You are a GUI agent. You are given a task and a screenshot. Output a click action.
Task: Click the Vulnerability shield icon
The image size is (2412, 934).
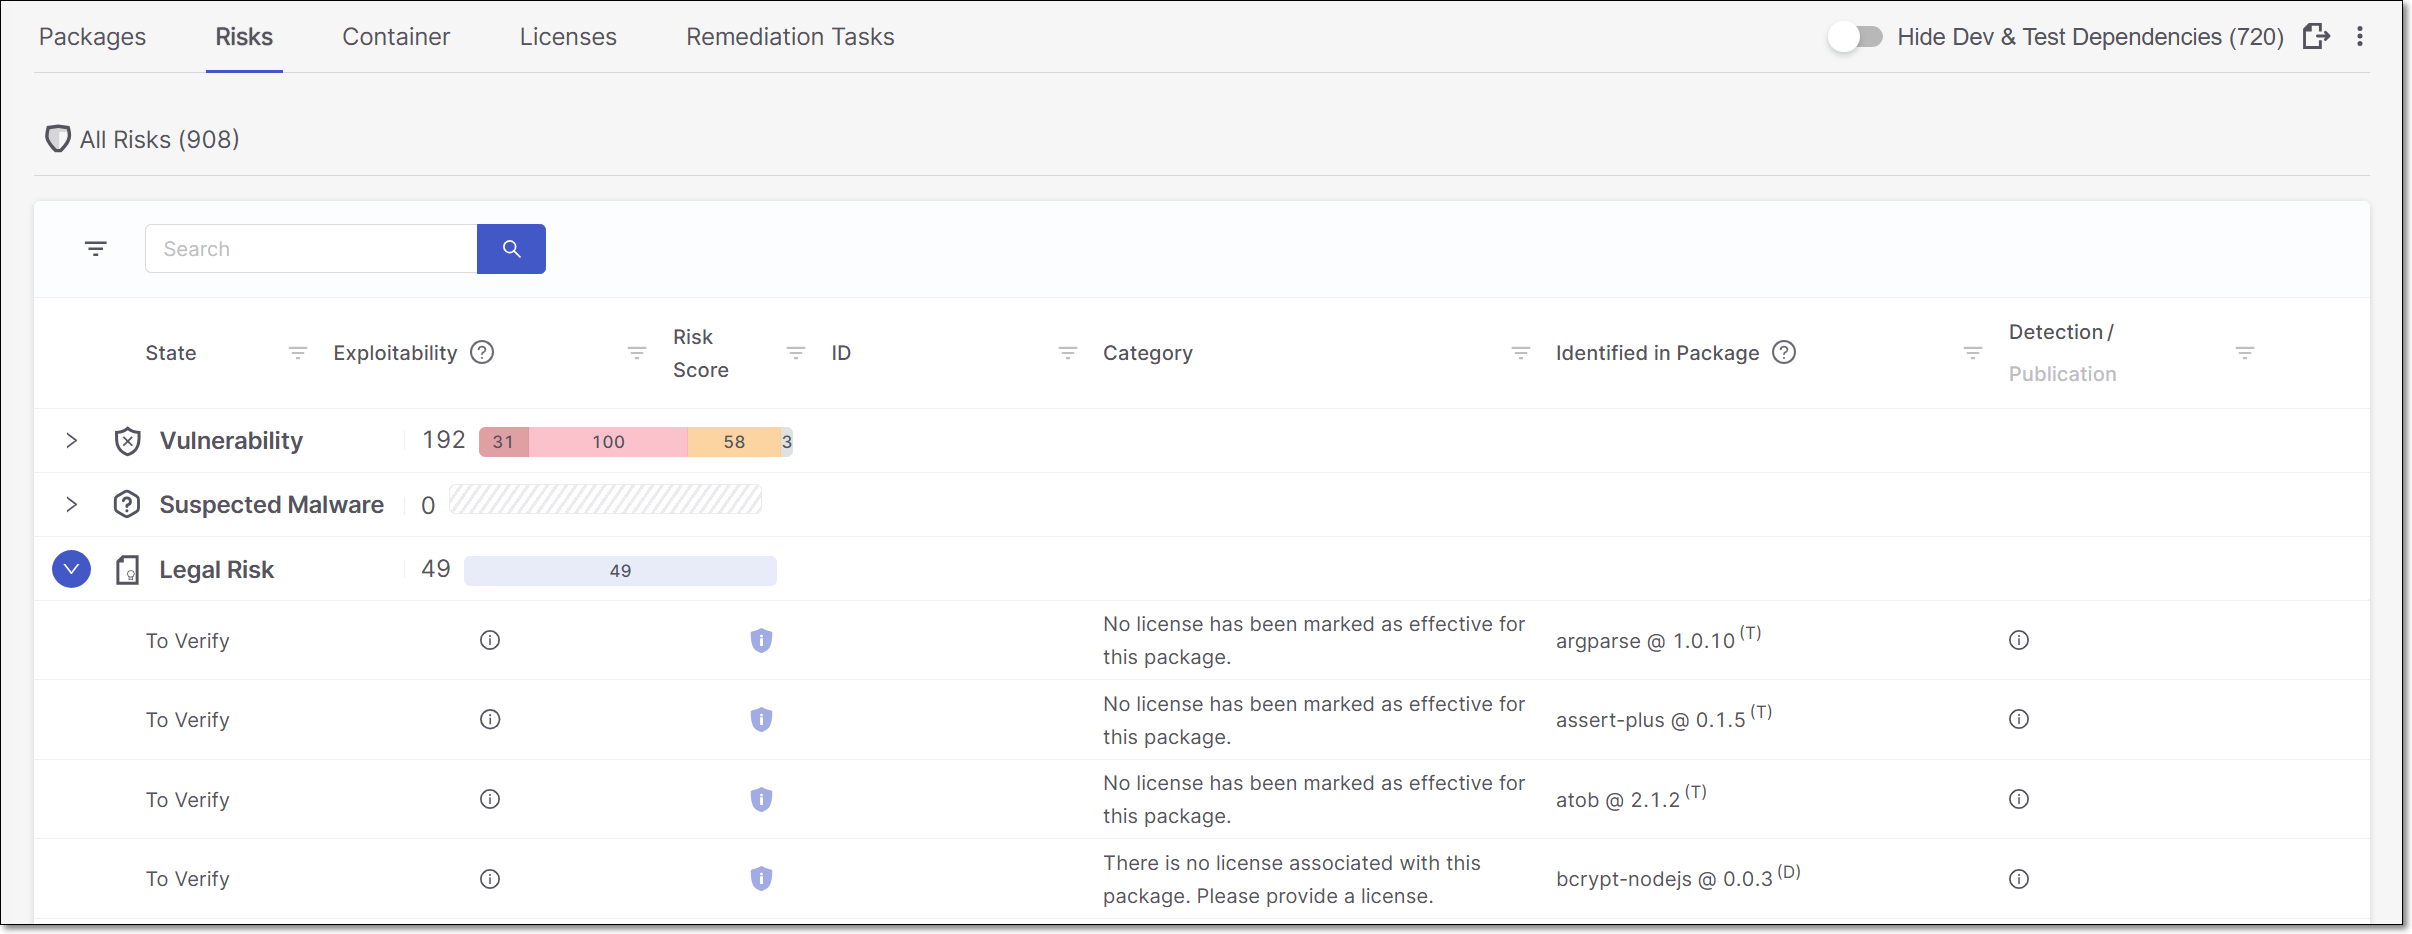127,441
